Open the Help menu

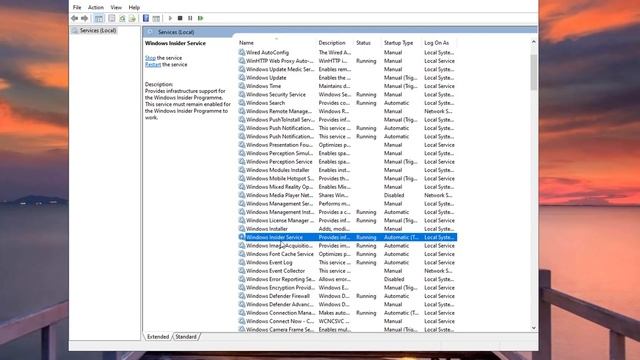(134, 7)
